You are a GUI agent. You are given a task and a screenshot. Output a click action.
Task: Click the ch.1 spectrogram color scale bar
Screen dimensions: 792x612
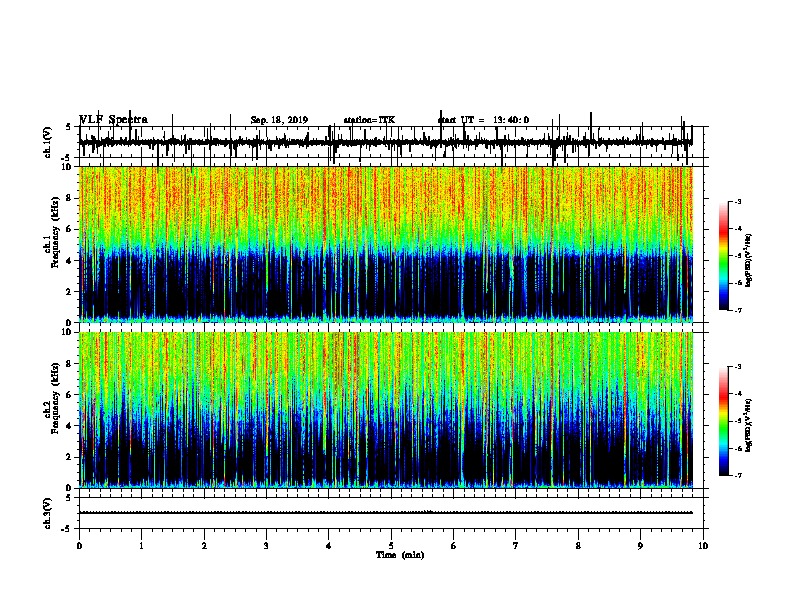(x=724, y=256)
